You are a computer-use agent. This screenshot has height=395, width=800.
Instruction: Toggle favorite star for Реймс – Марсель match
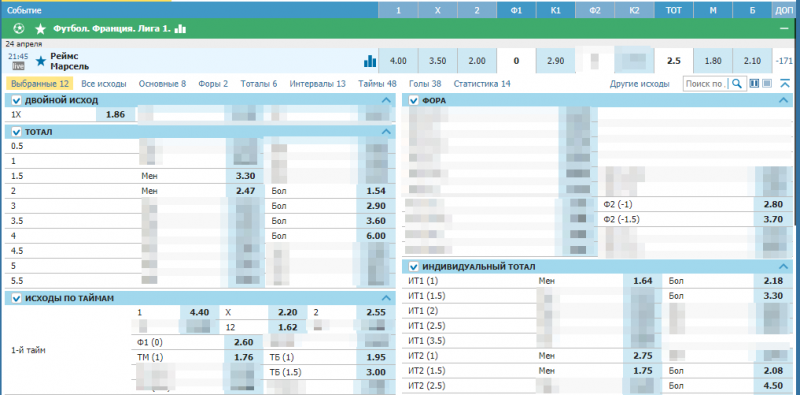[x=41, y=62]
